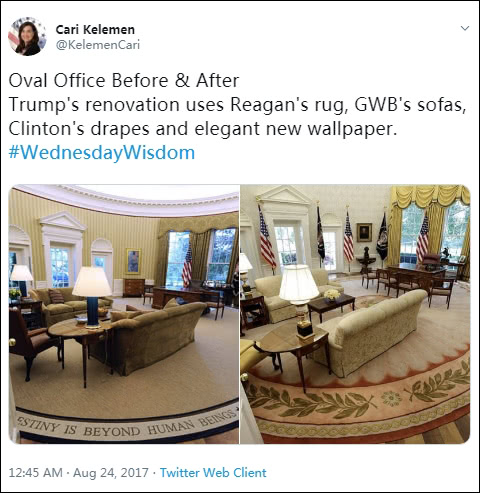Open the #WednesdayWisdom hashtag link
Image resolution: width=480 pixels, height=493 pixels.
102,153
